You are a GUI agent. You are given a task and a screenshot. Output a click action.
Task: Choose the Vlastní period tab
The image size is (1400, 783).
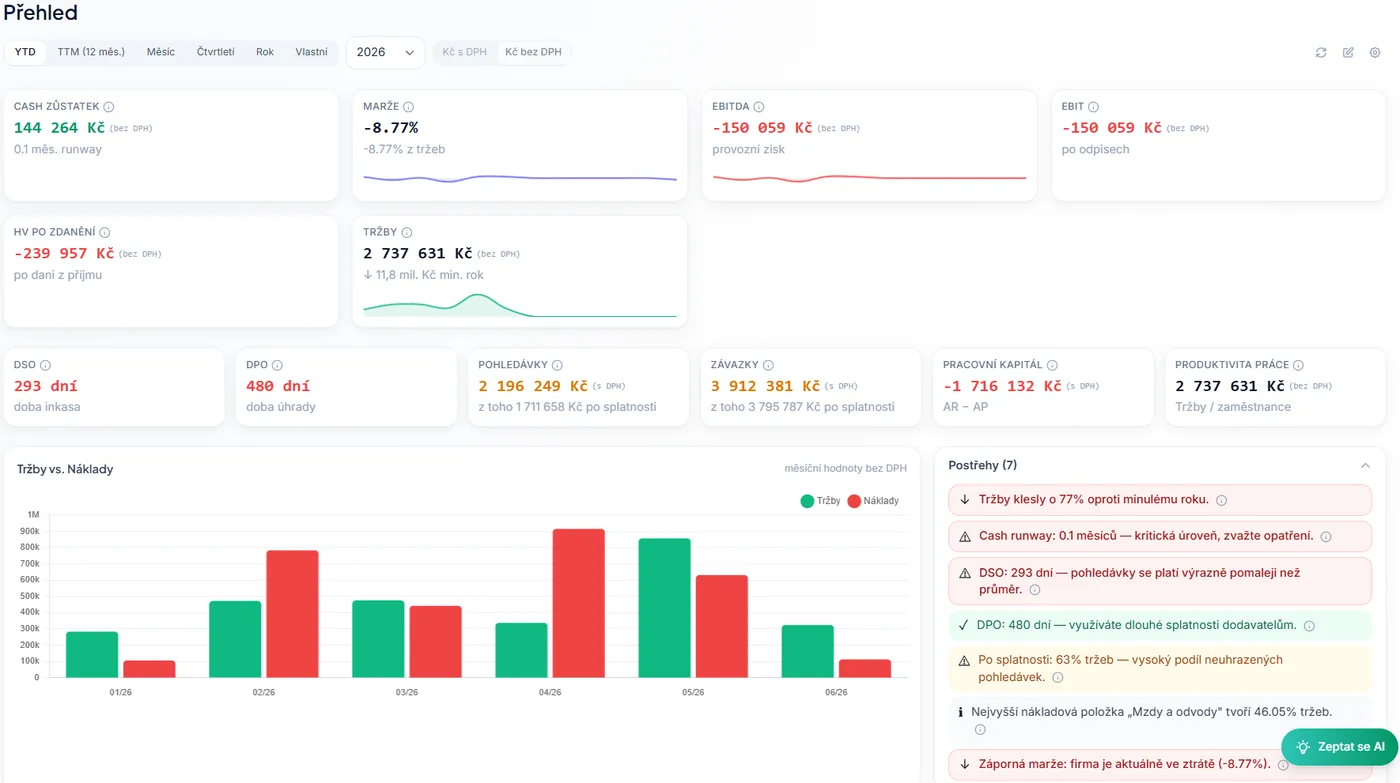tap(311, 52)
